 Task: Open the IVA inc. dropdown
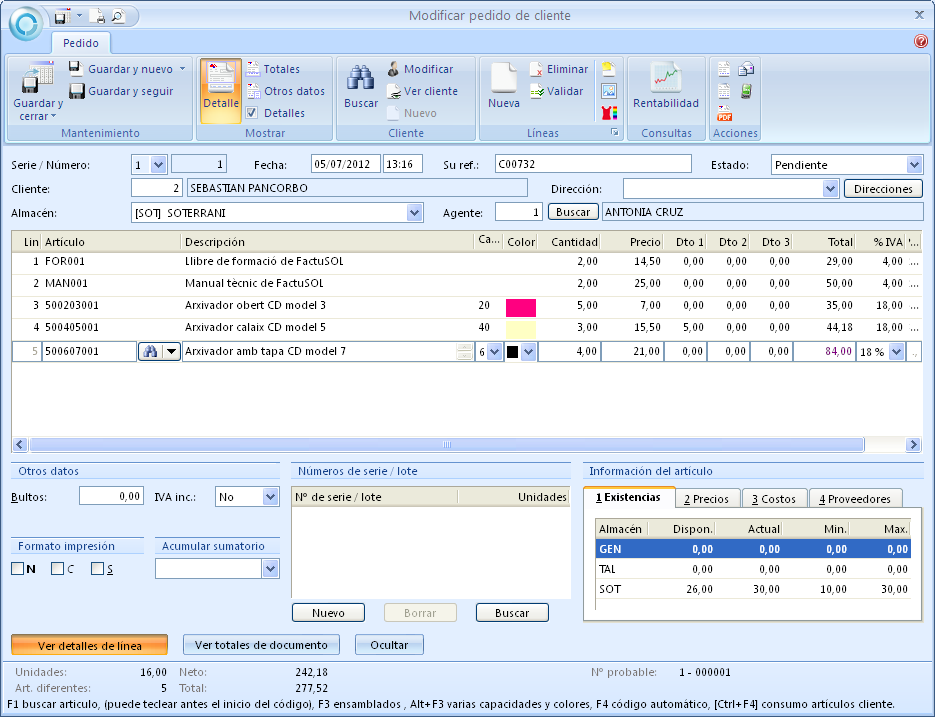[270, 496]
